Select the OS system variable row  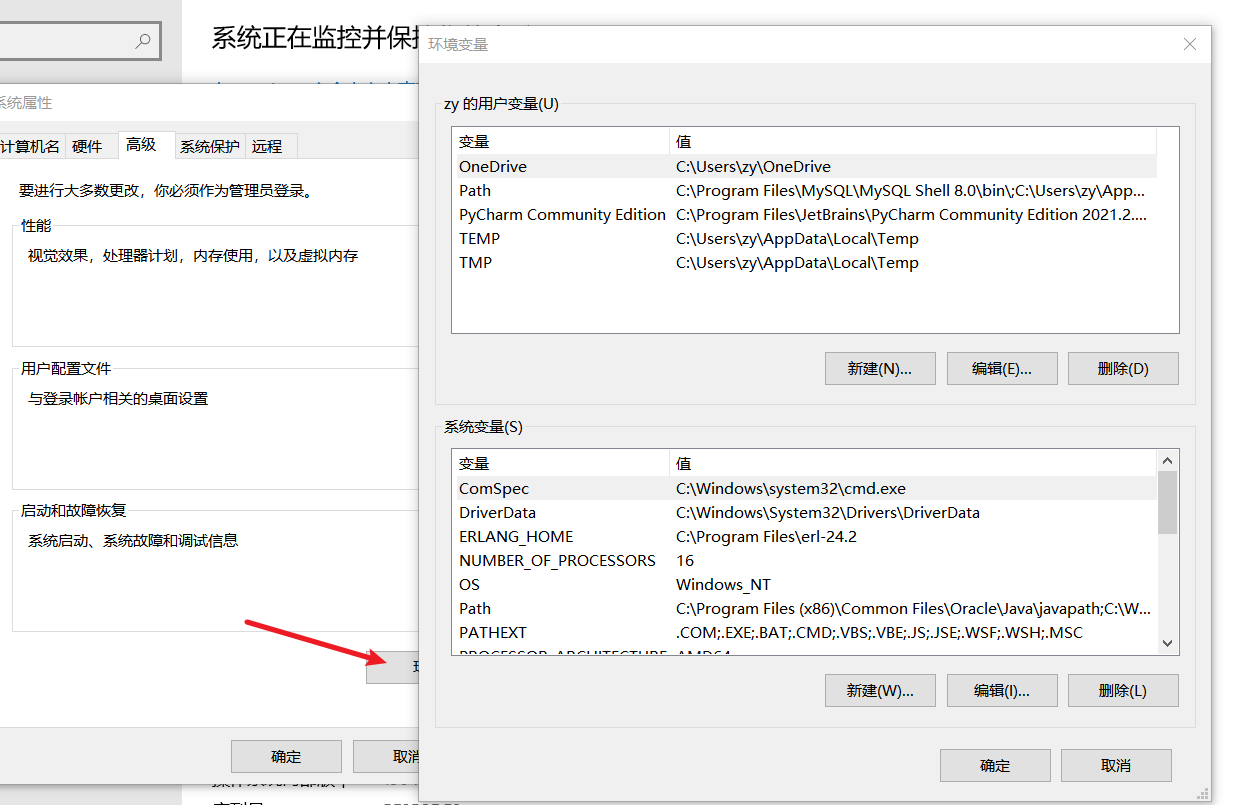click(x=804, y=585)
